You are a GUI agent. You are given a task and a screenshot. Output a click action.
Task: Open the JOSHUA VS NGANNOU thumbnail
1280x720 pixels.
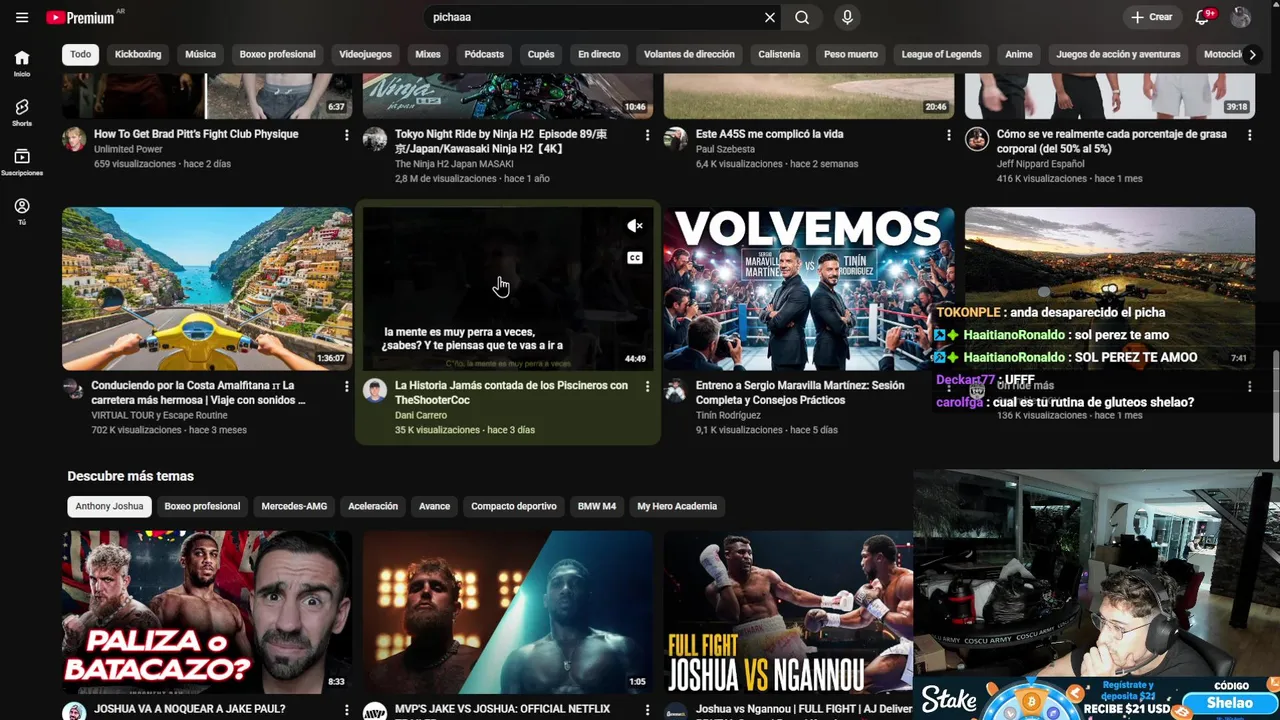(x=788, y=612)
